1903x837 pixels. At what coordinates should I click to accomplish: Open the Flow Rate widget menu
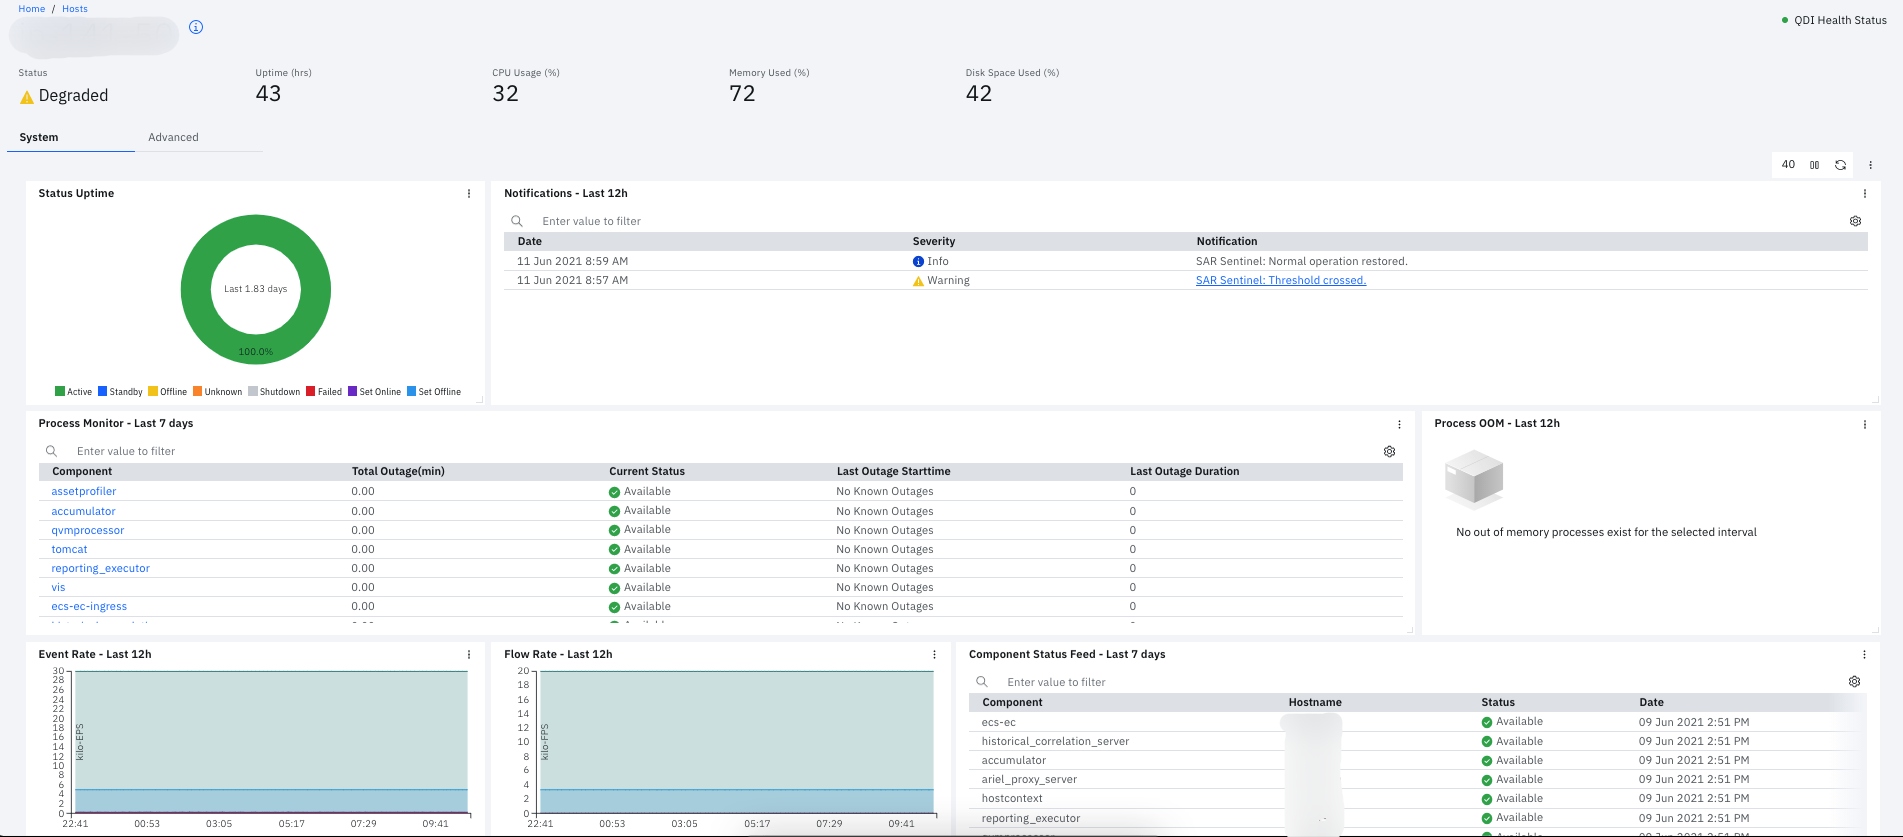click(934, 655)
